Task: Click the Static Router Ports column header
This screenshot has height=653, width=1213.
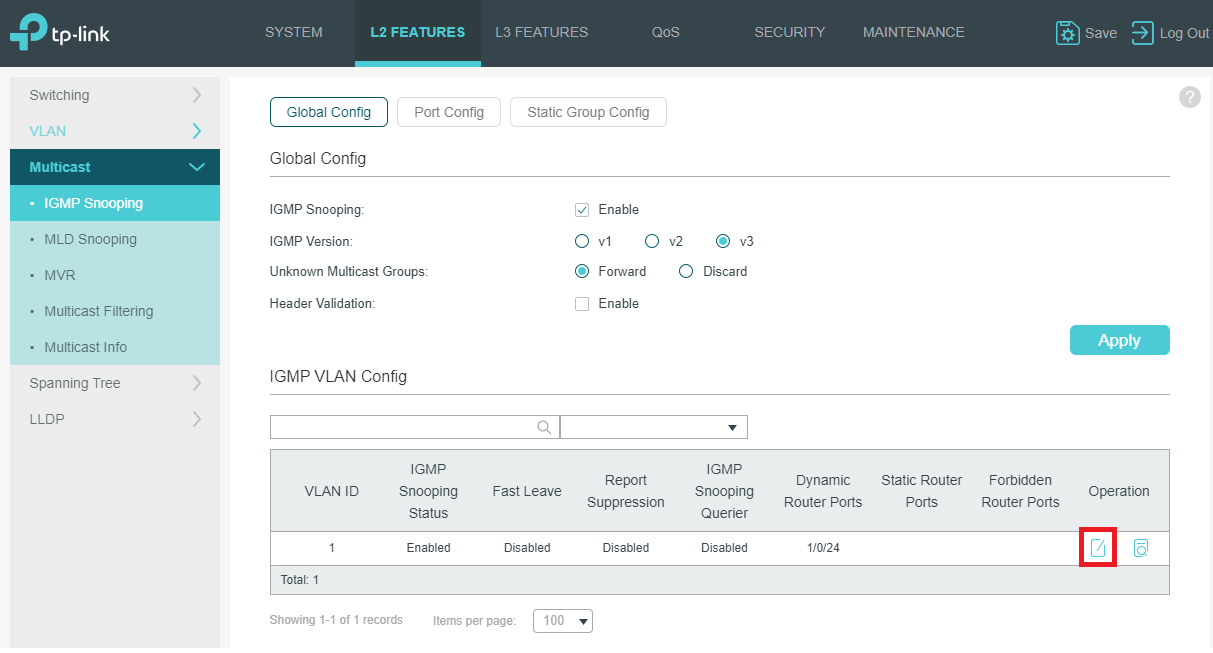Action: [x=922, y=491]
